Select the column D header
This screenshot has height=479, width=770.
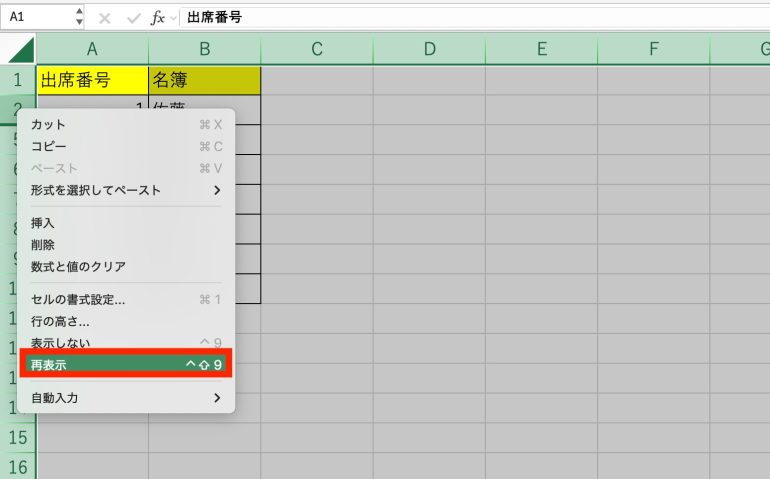(x=429, y=48)
